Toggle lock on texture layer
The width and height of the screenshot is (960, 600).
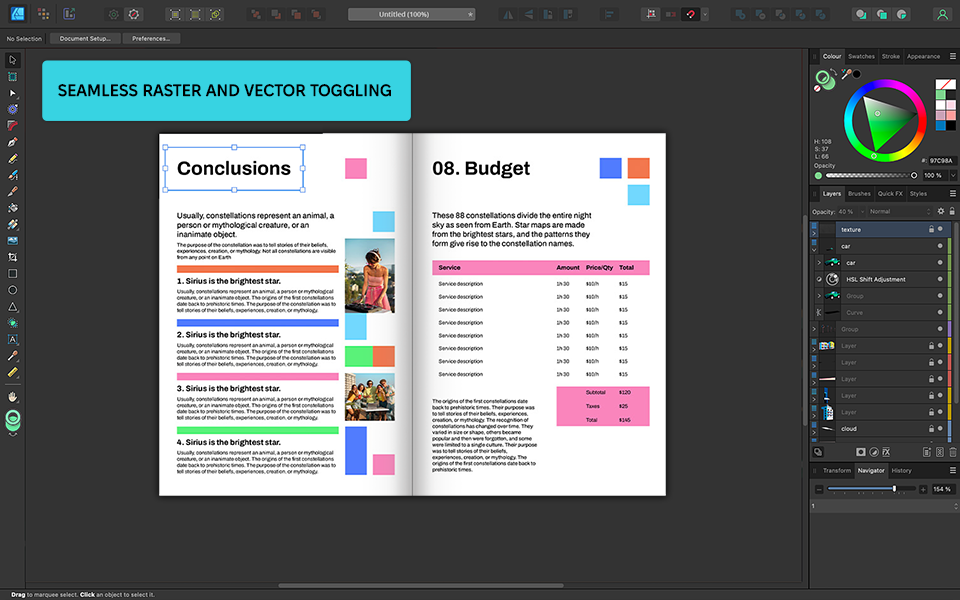[931, 229]
